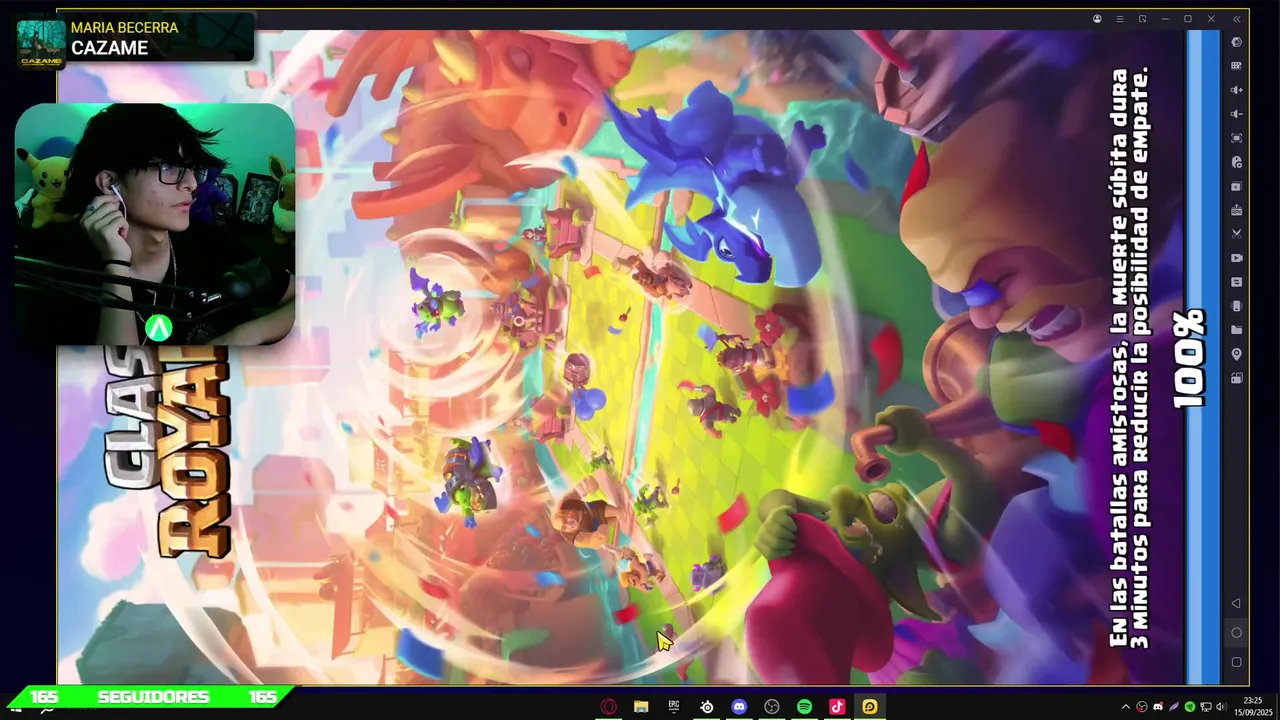
Task: Open OBS Studio from the taskbar
Action: [x=772, y=707]
